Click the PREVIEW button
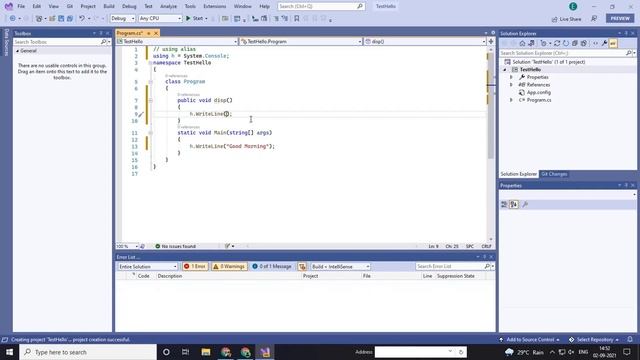This screenshot has width=640, height=360. (x=620, y=18)
